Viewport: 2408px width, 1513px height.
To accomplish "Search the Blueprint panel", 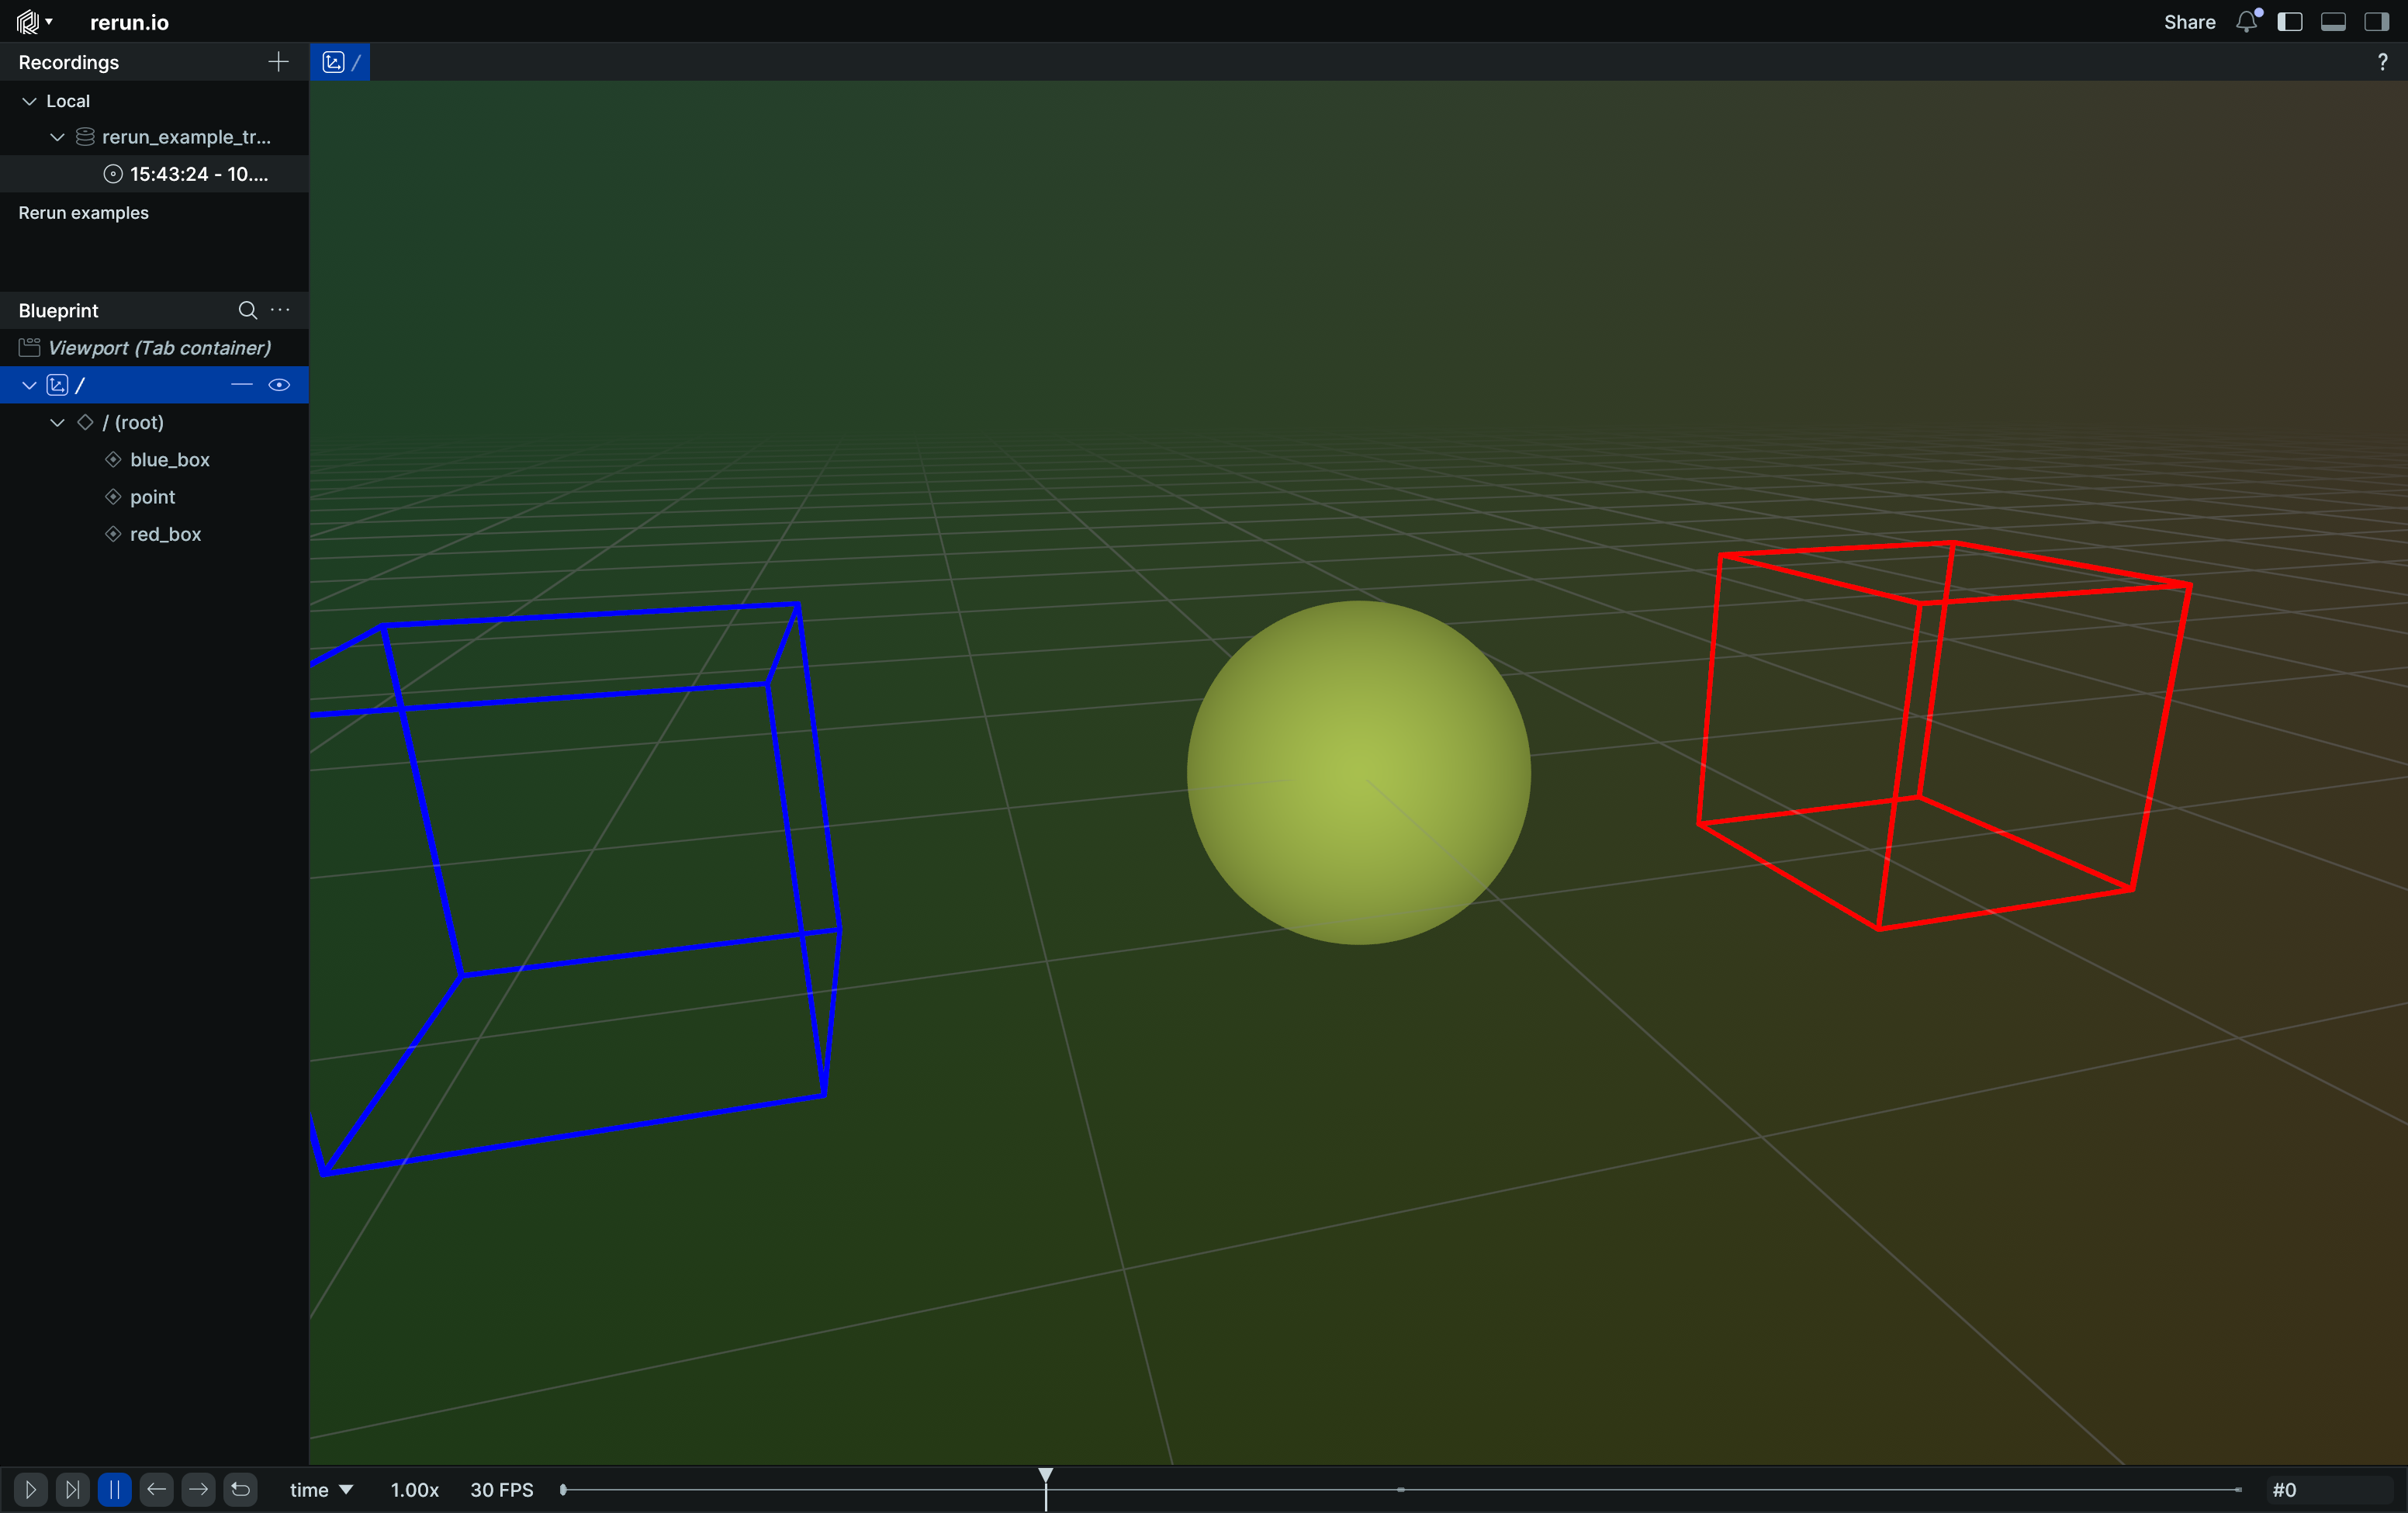I will 247,310.
